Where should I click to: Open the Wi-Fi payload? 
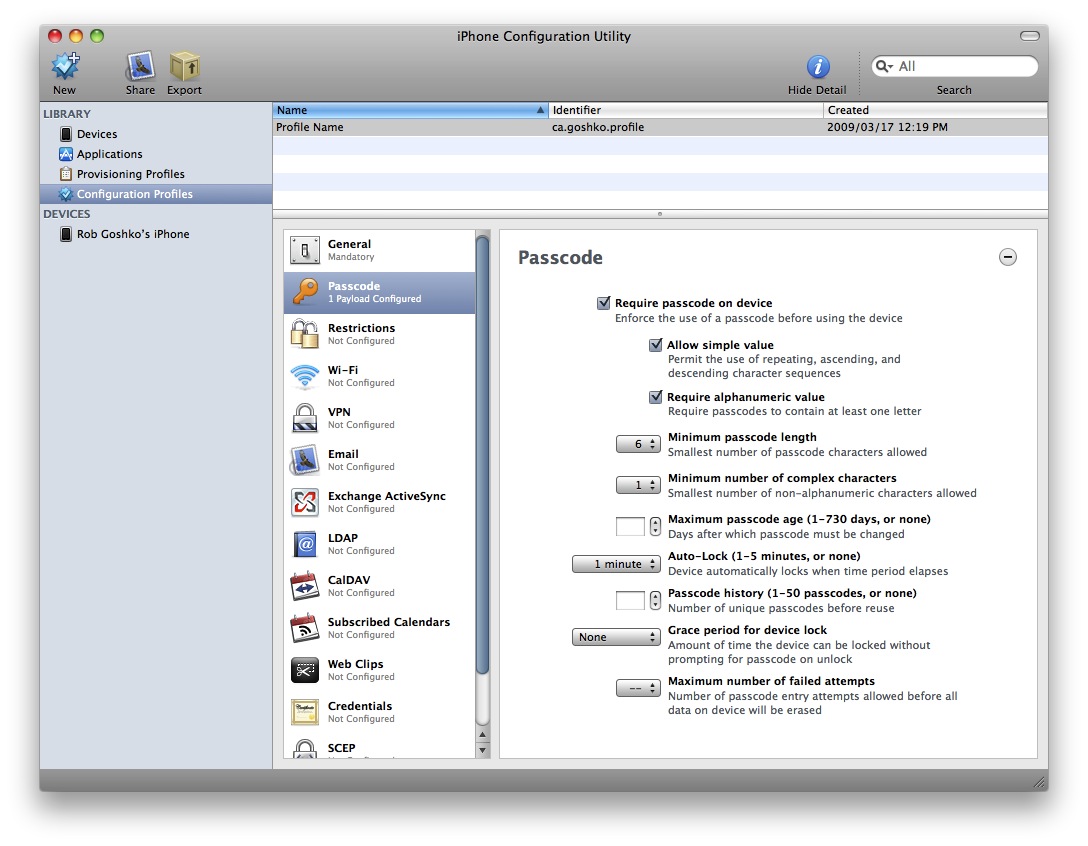click(380, 376)
